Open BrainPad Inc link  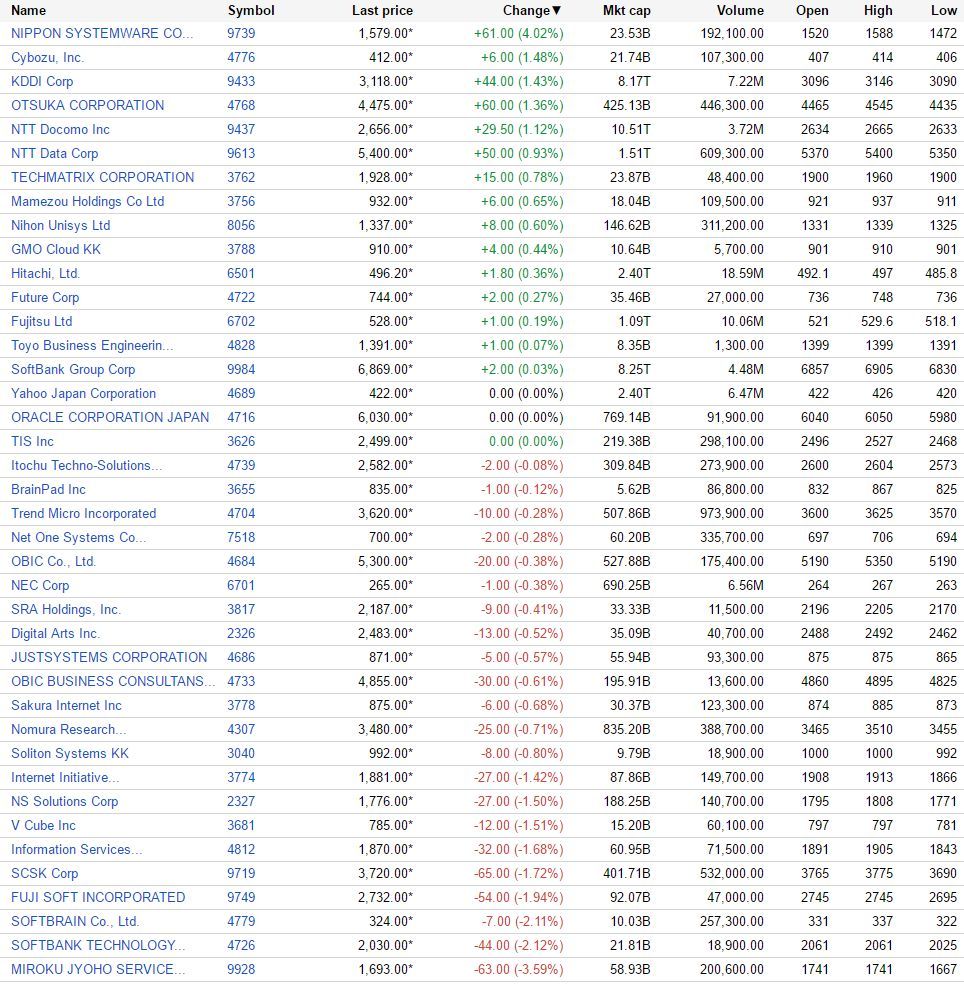pos(48,489)
